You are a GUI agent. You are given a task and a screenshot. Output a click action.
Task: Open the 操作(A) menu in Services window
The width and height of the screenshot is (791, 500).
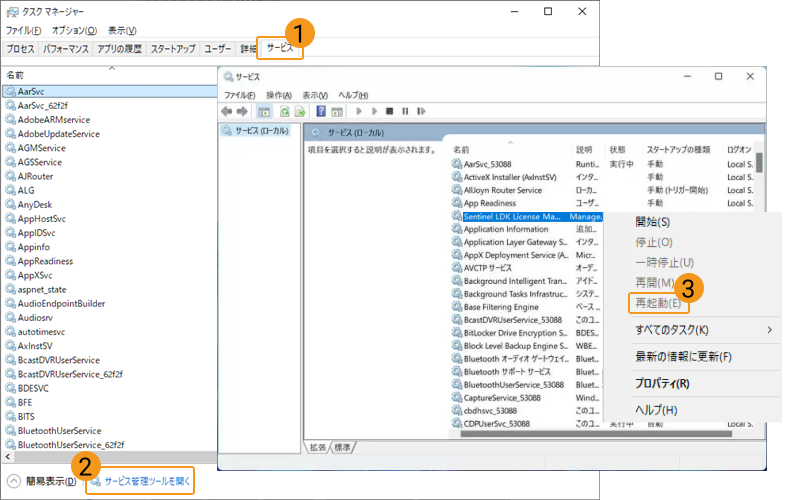(x=279, y=95)
